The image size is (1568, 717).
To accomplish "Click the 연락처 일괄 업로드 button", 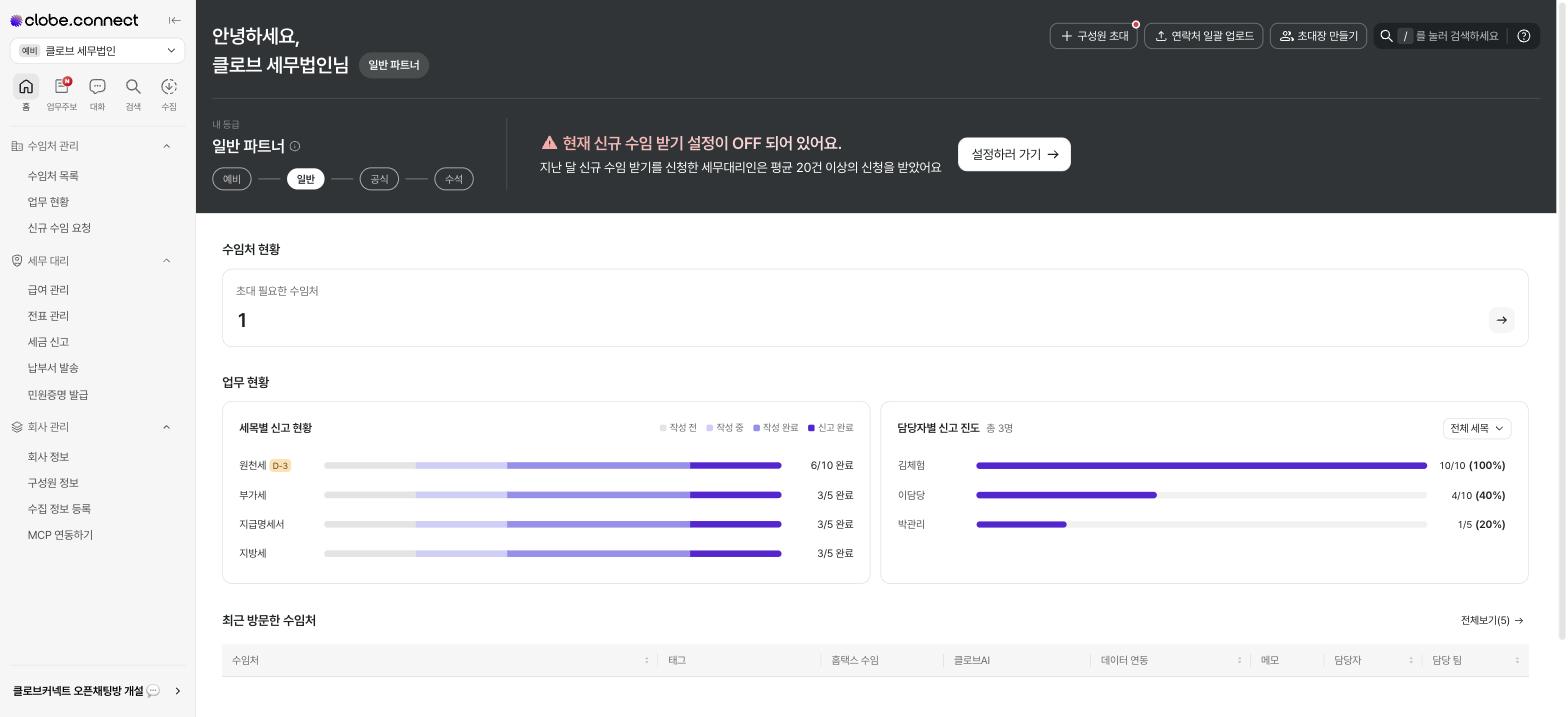I will (1204, 36).
